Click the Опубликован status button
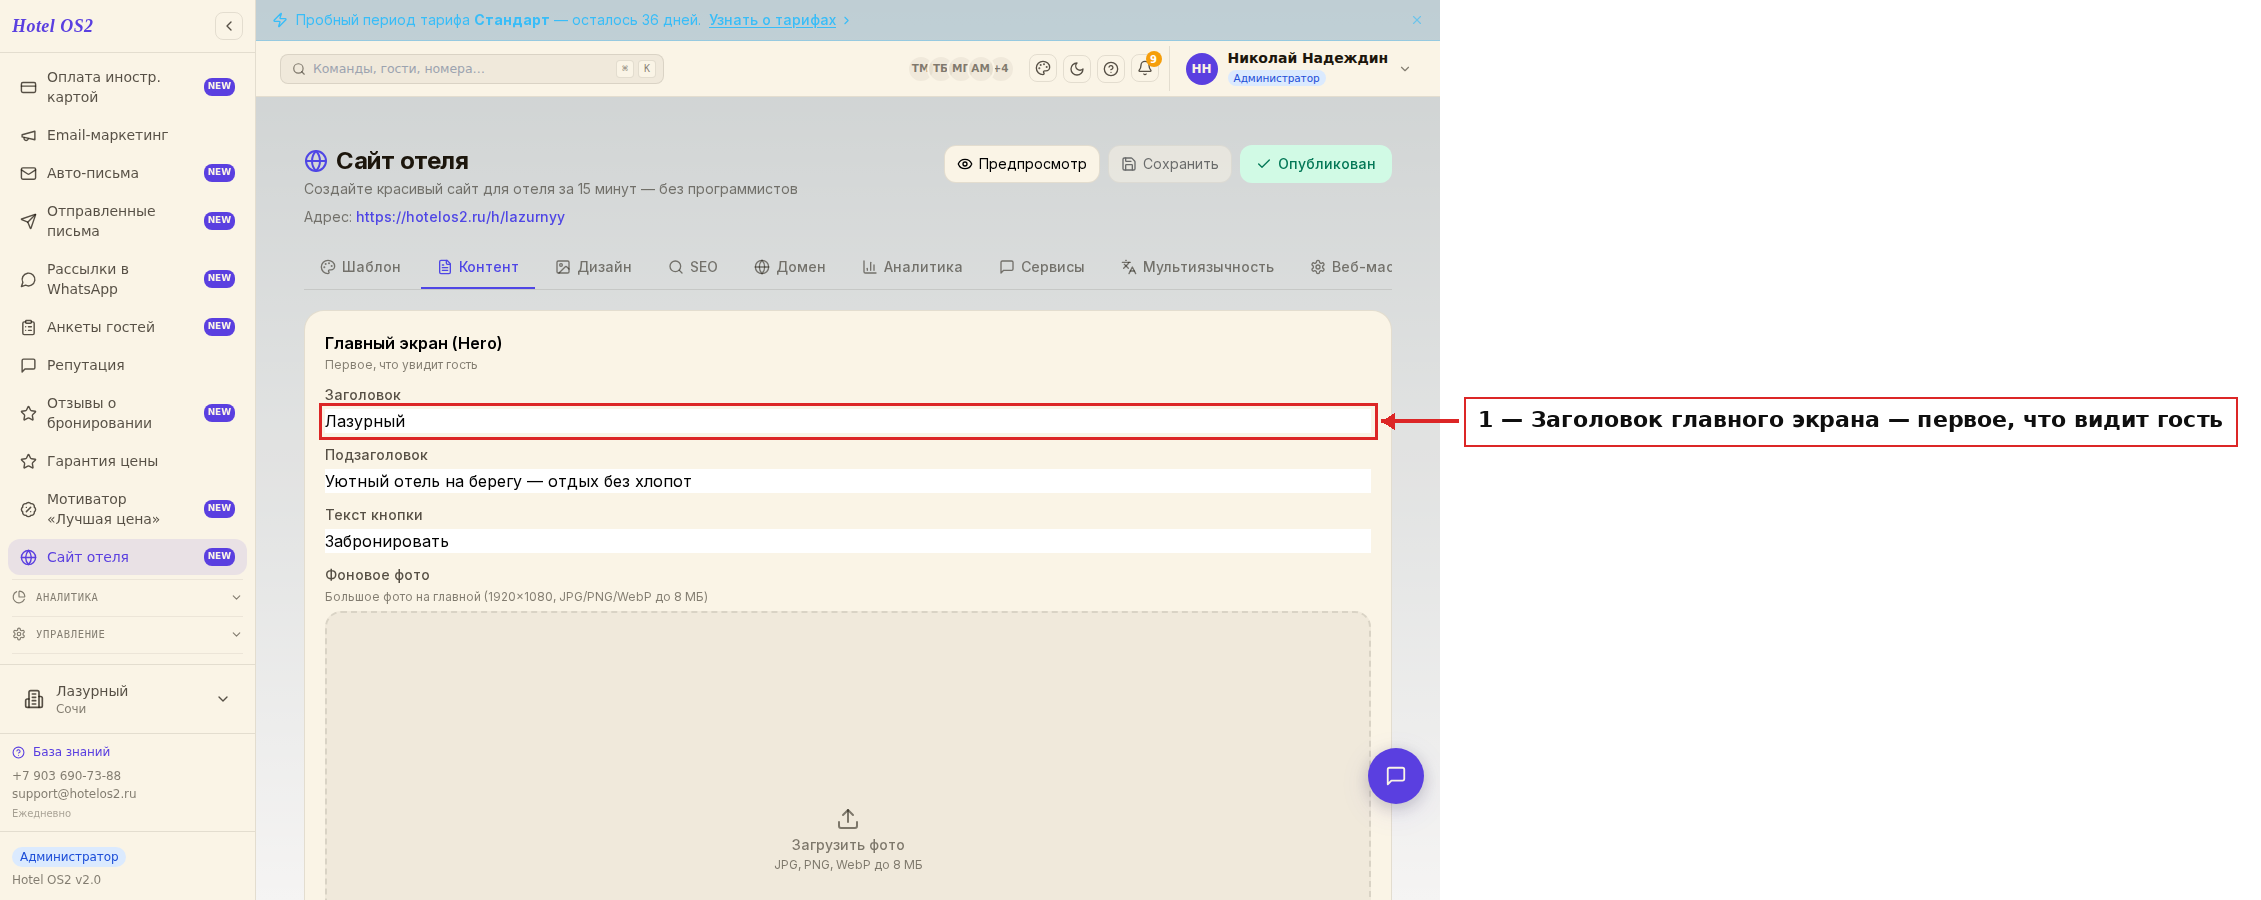2261x900 pixels. tap(1316, 164)
